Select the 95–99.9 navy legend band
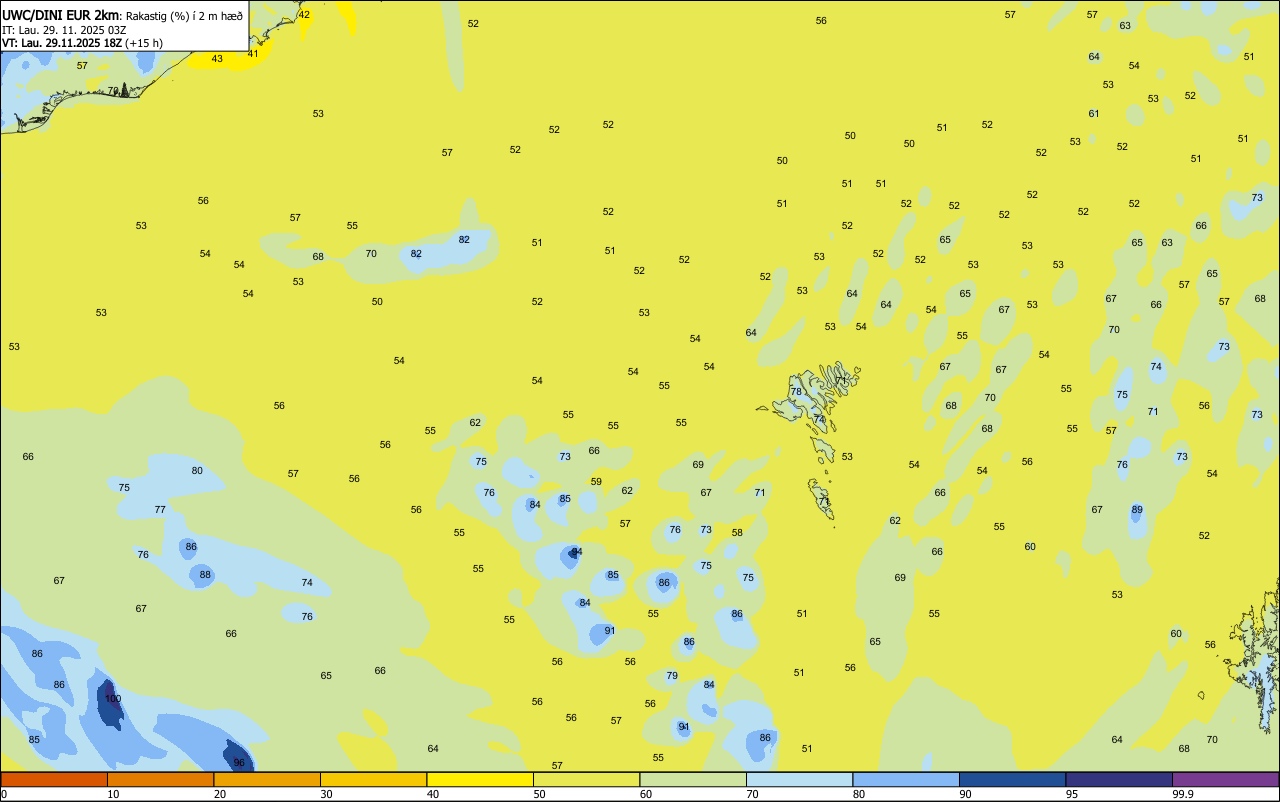The width and height of the screenshot is (1280, 802). (x=1119, y=779)
